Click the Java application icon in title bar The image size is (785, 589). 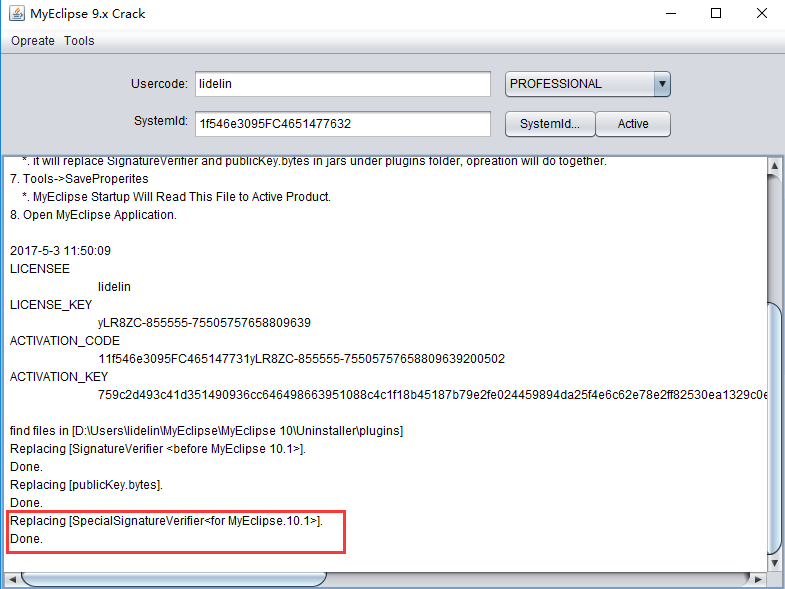click(x=16, y=14)
